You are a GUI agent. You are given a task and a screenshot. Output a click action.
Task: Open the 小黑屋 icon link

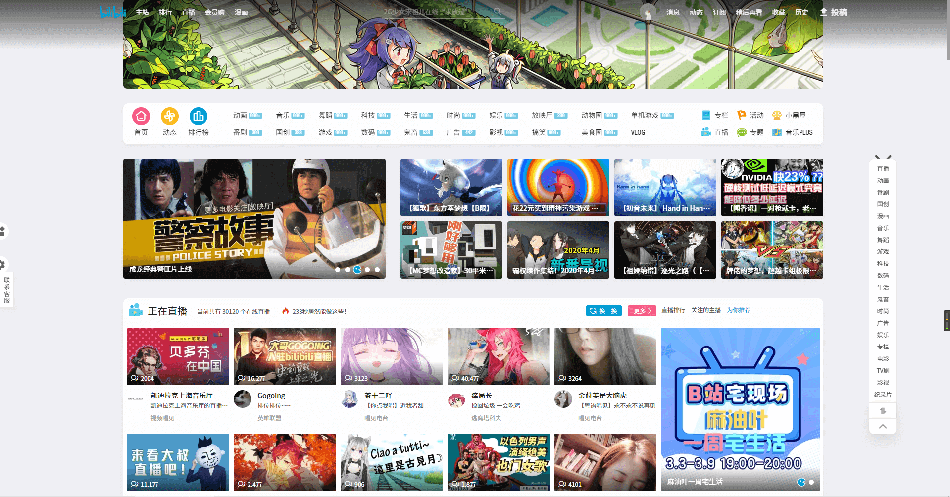tap(777, 115)
